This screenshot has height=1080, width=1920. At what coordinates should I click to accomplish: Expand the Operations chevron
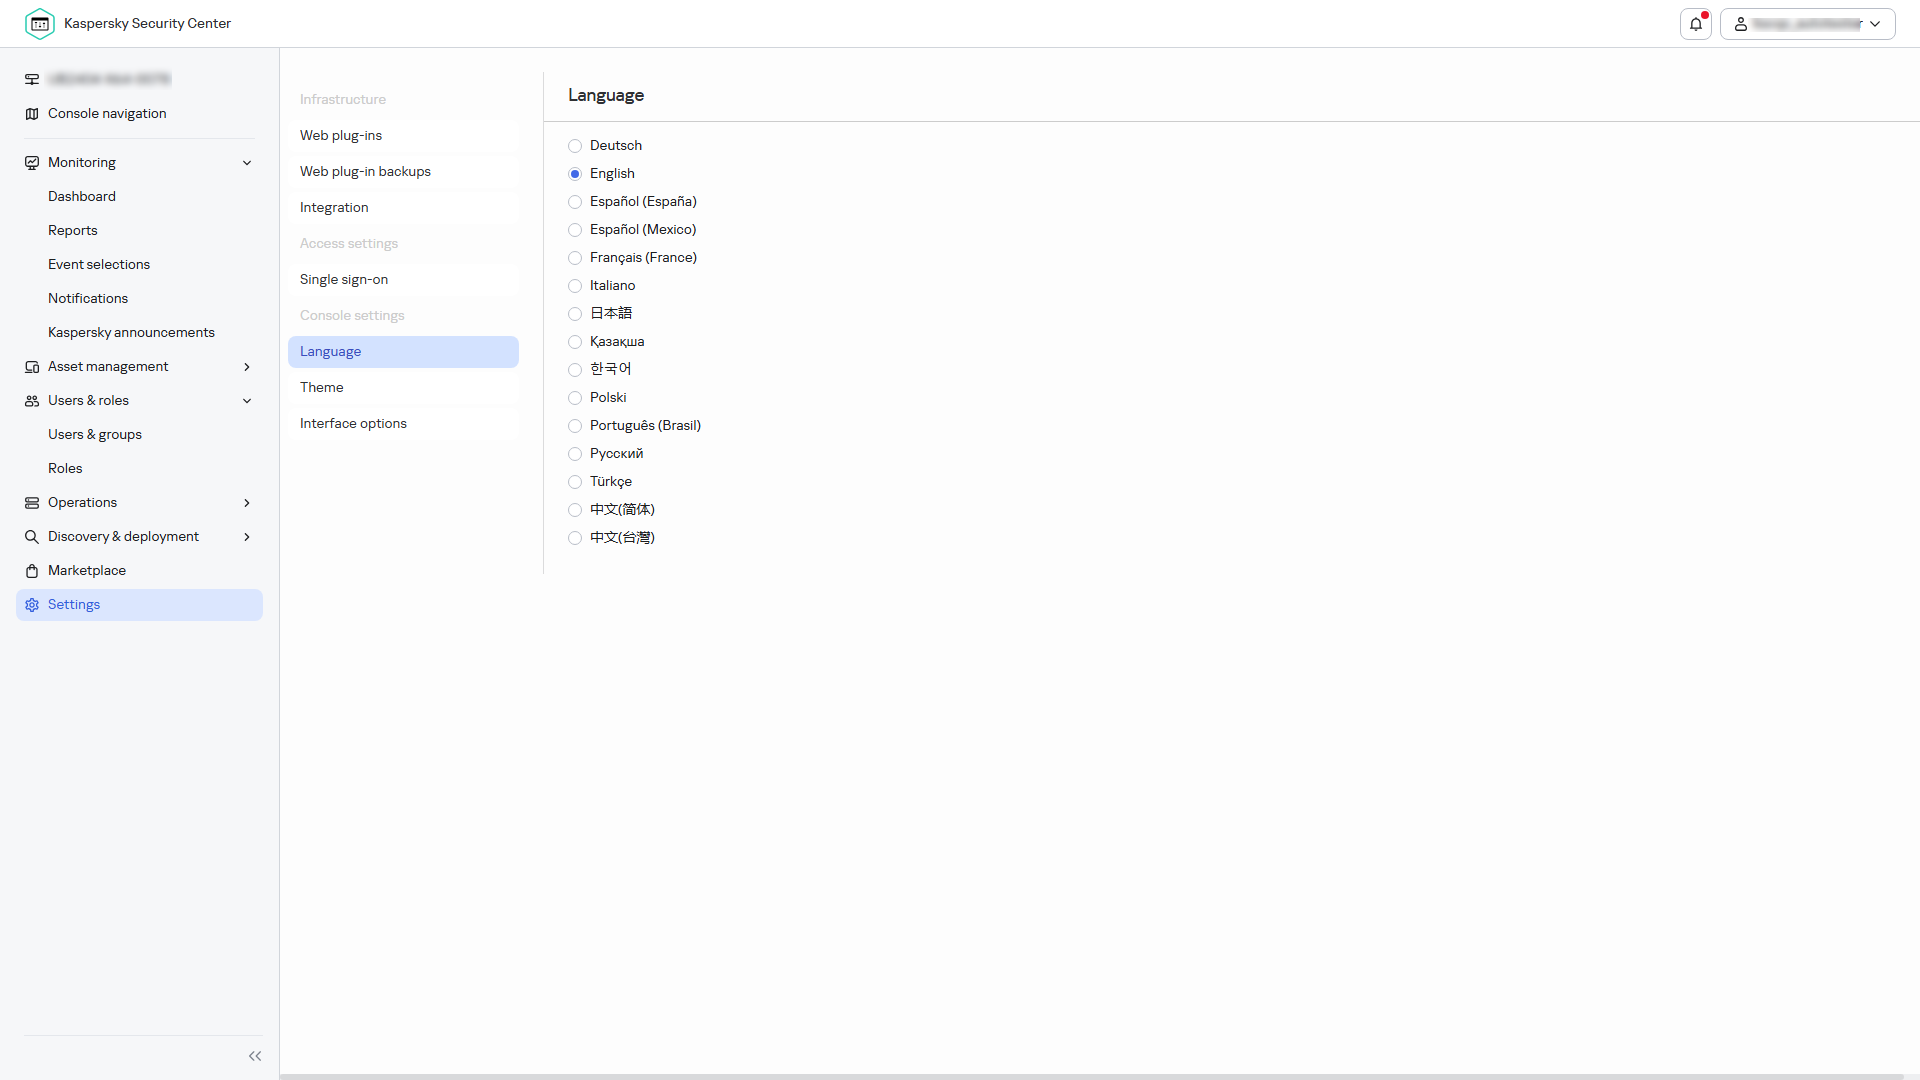click(247, 503)
